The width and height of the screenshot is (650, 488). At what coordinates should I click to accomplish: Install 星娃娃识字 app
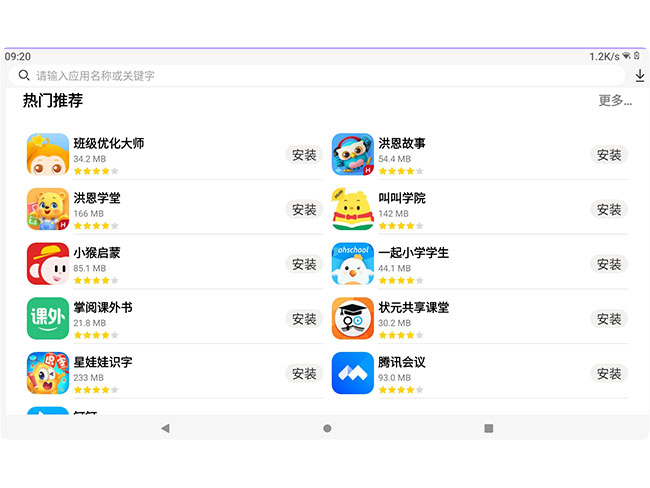coord(304,373)
